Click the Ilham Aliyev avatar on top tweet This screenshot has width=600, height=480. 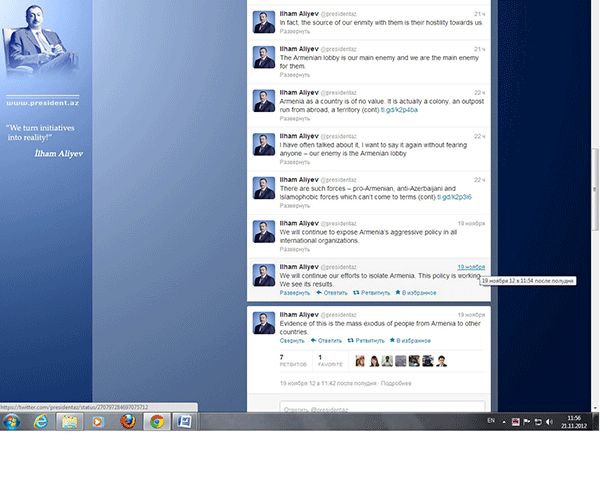click(264, 22)
